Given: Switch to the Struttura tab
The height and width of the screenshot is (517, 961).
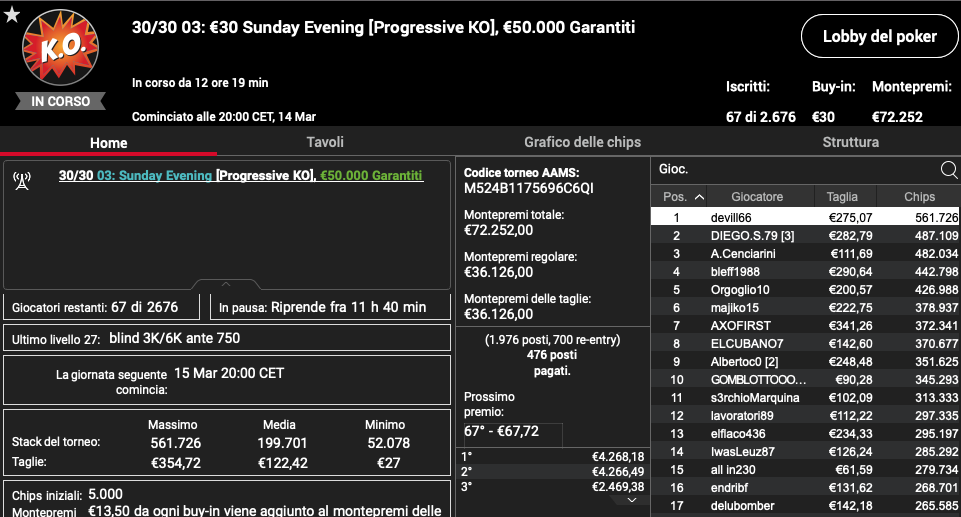Looking at the screenshot, I should [x=850, y=142].
